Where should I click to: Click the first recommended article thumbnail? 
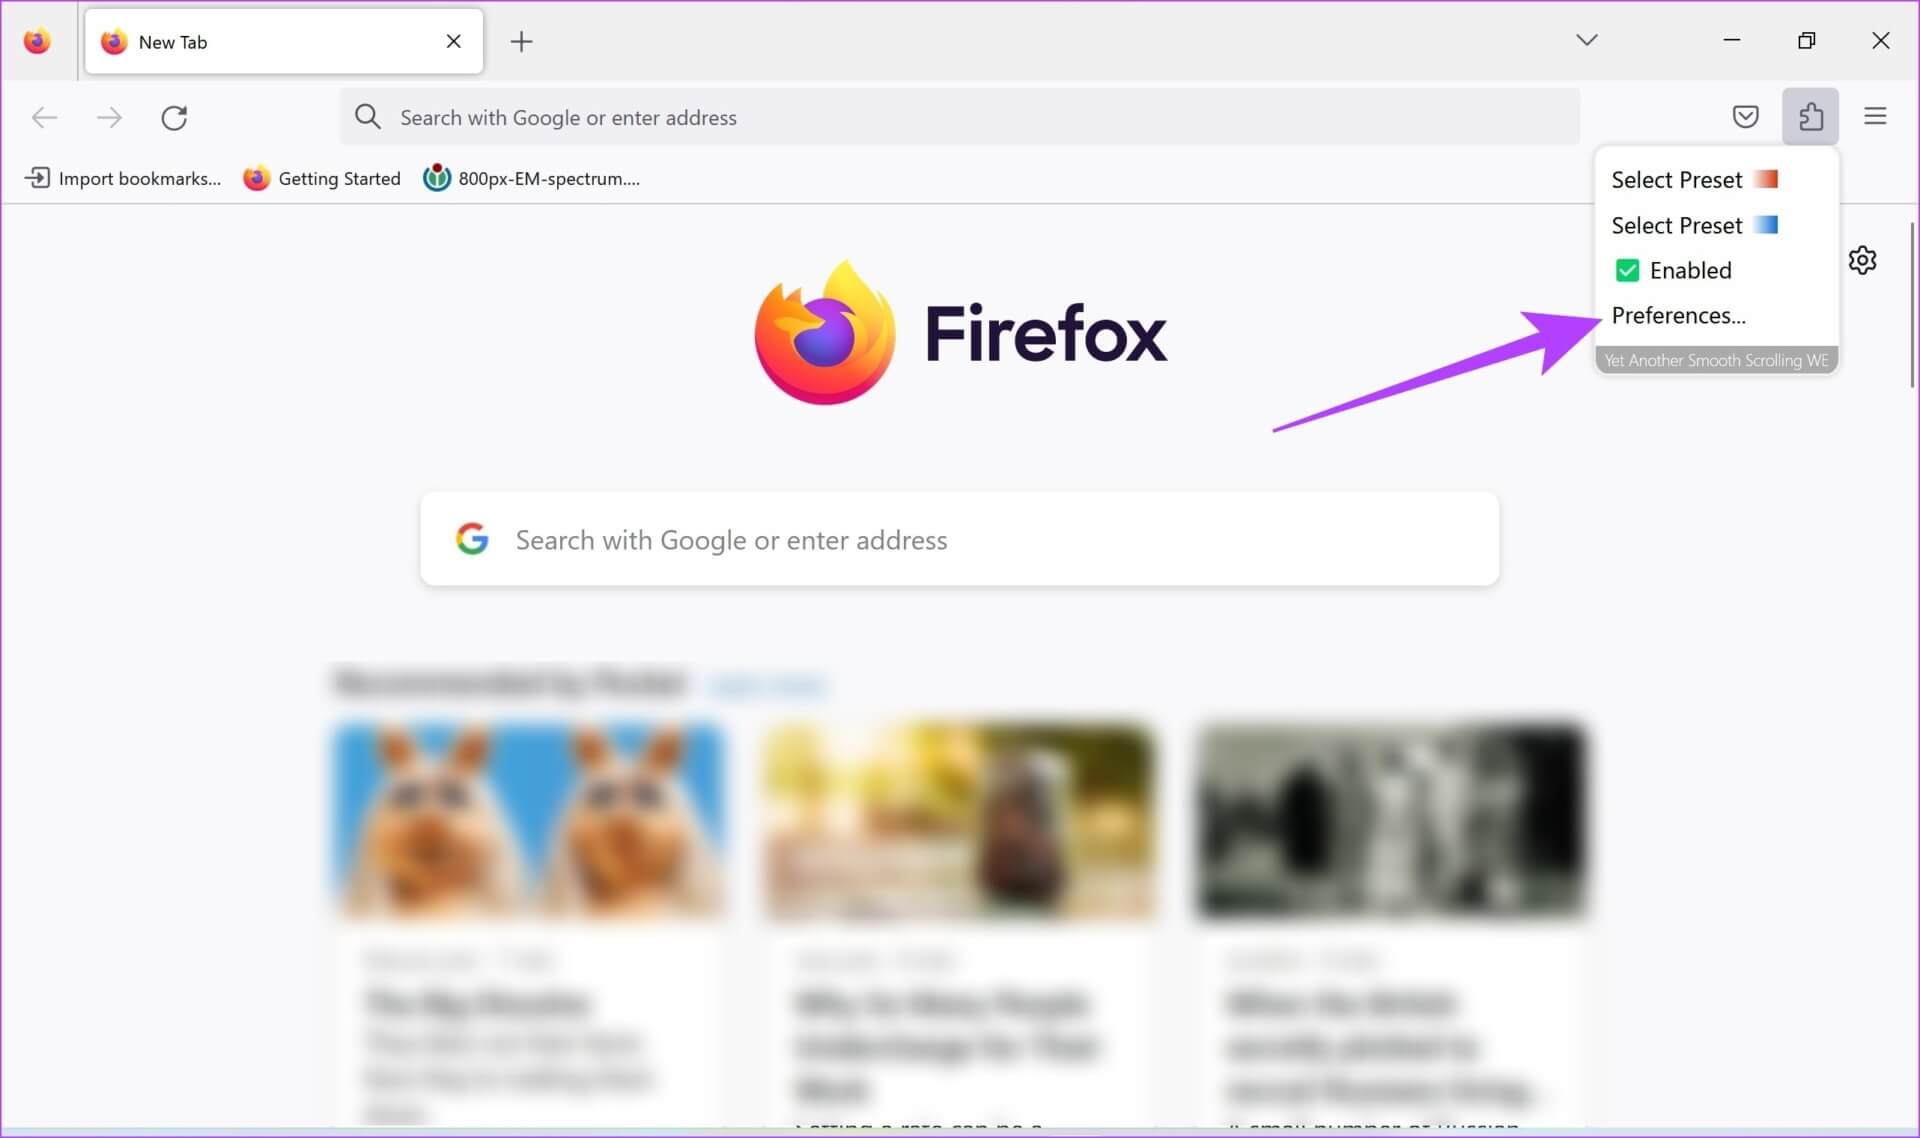pos(528,818)
